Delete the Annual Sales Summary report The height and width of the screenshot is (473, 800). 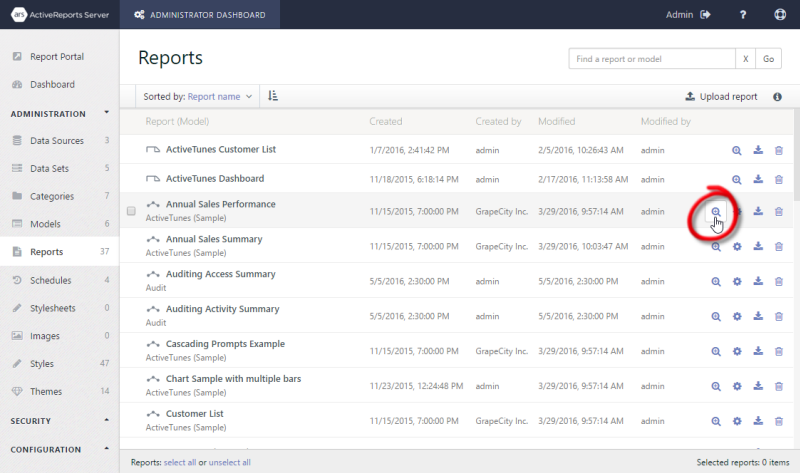(x=779, y=246)
